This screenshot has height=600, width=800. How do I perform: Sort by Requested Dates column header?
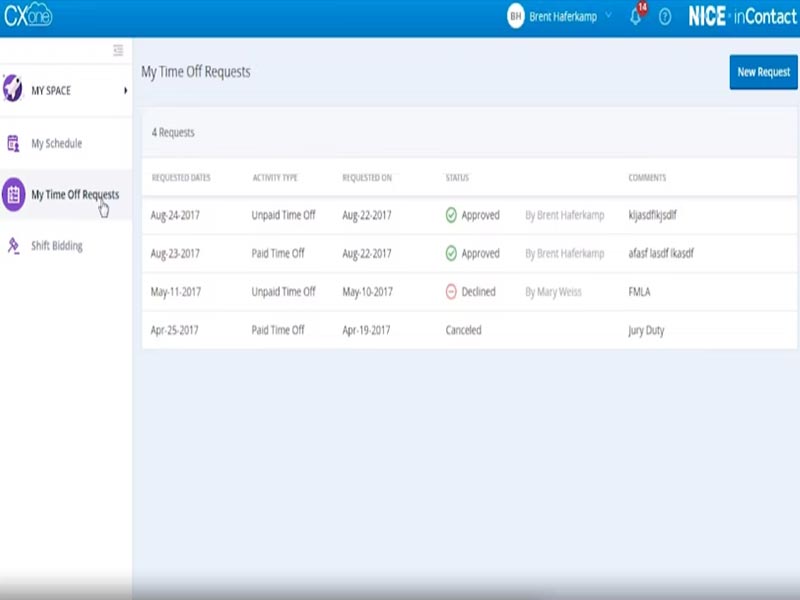181,178
